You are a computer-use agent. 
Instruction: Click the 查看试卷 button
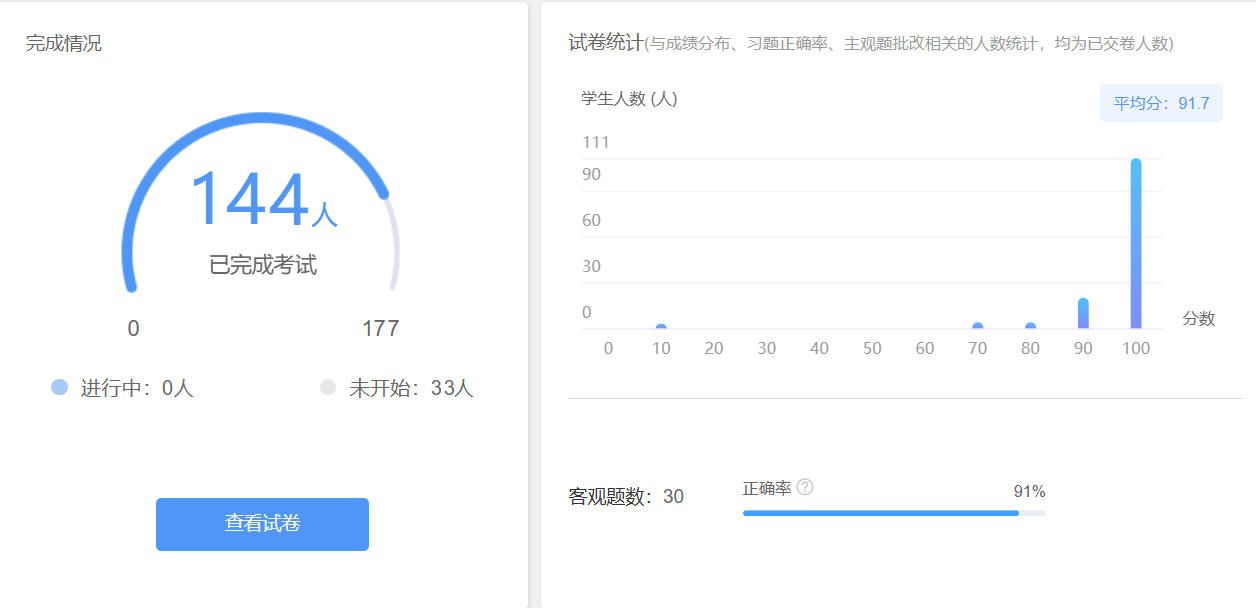[x=262, y=524]
